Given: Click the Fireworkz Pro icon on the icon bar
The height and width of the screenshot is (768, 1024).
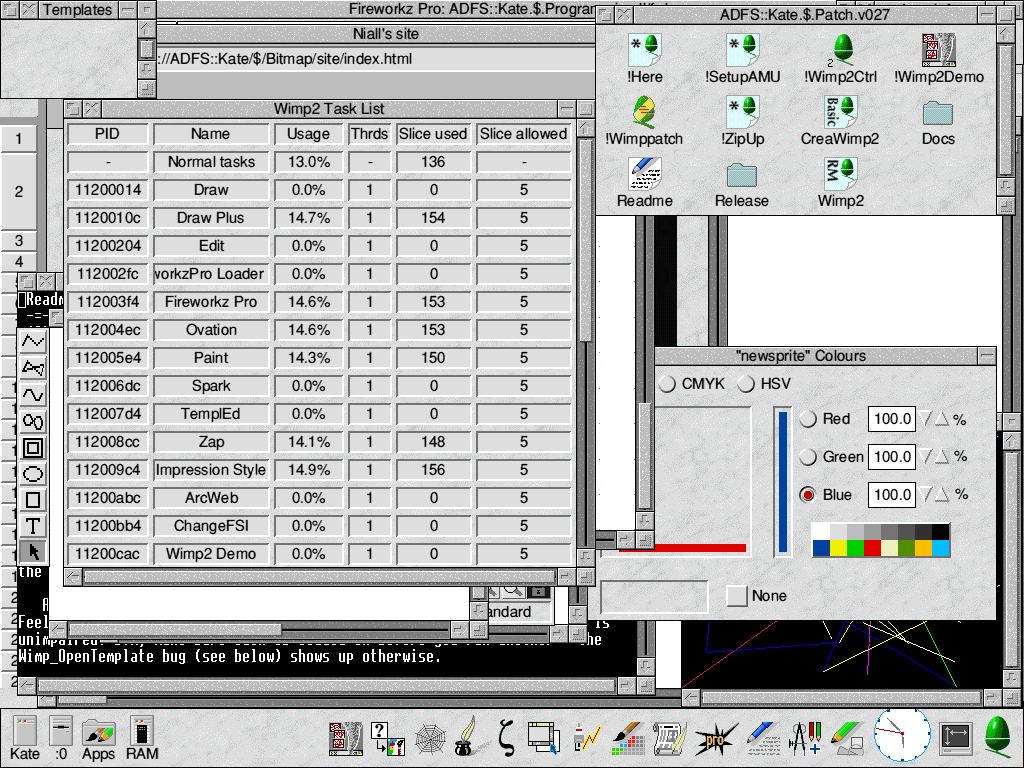Looking at the screenshot, I should click(715, 739).
